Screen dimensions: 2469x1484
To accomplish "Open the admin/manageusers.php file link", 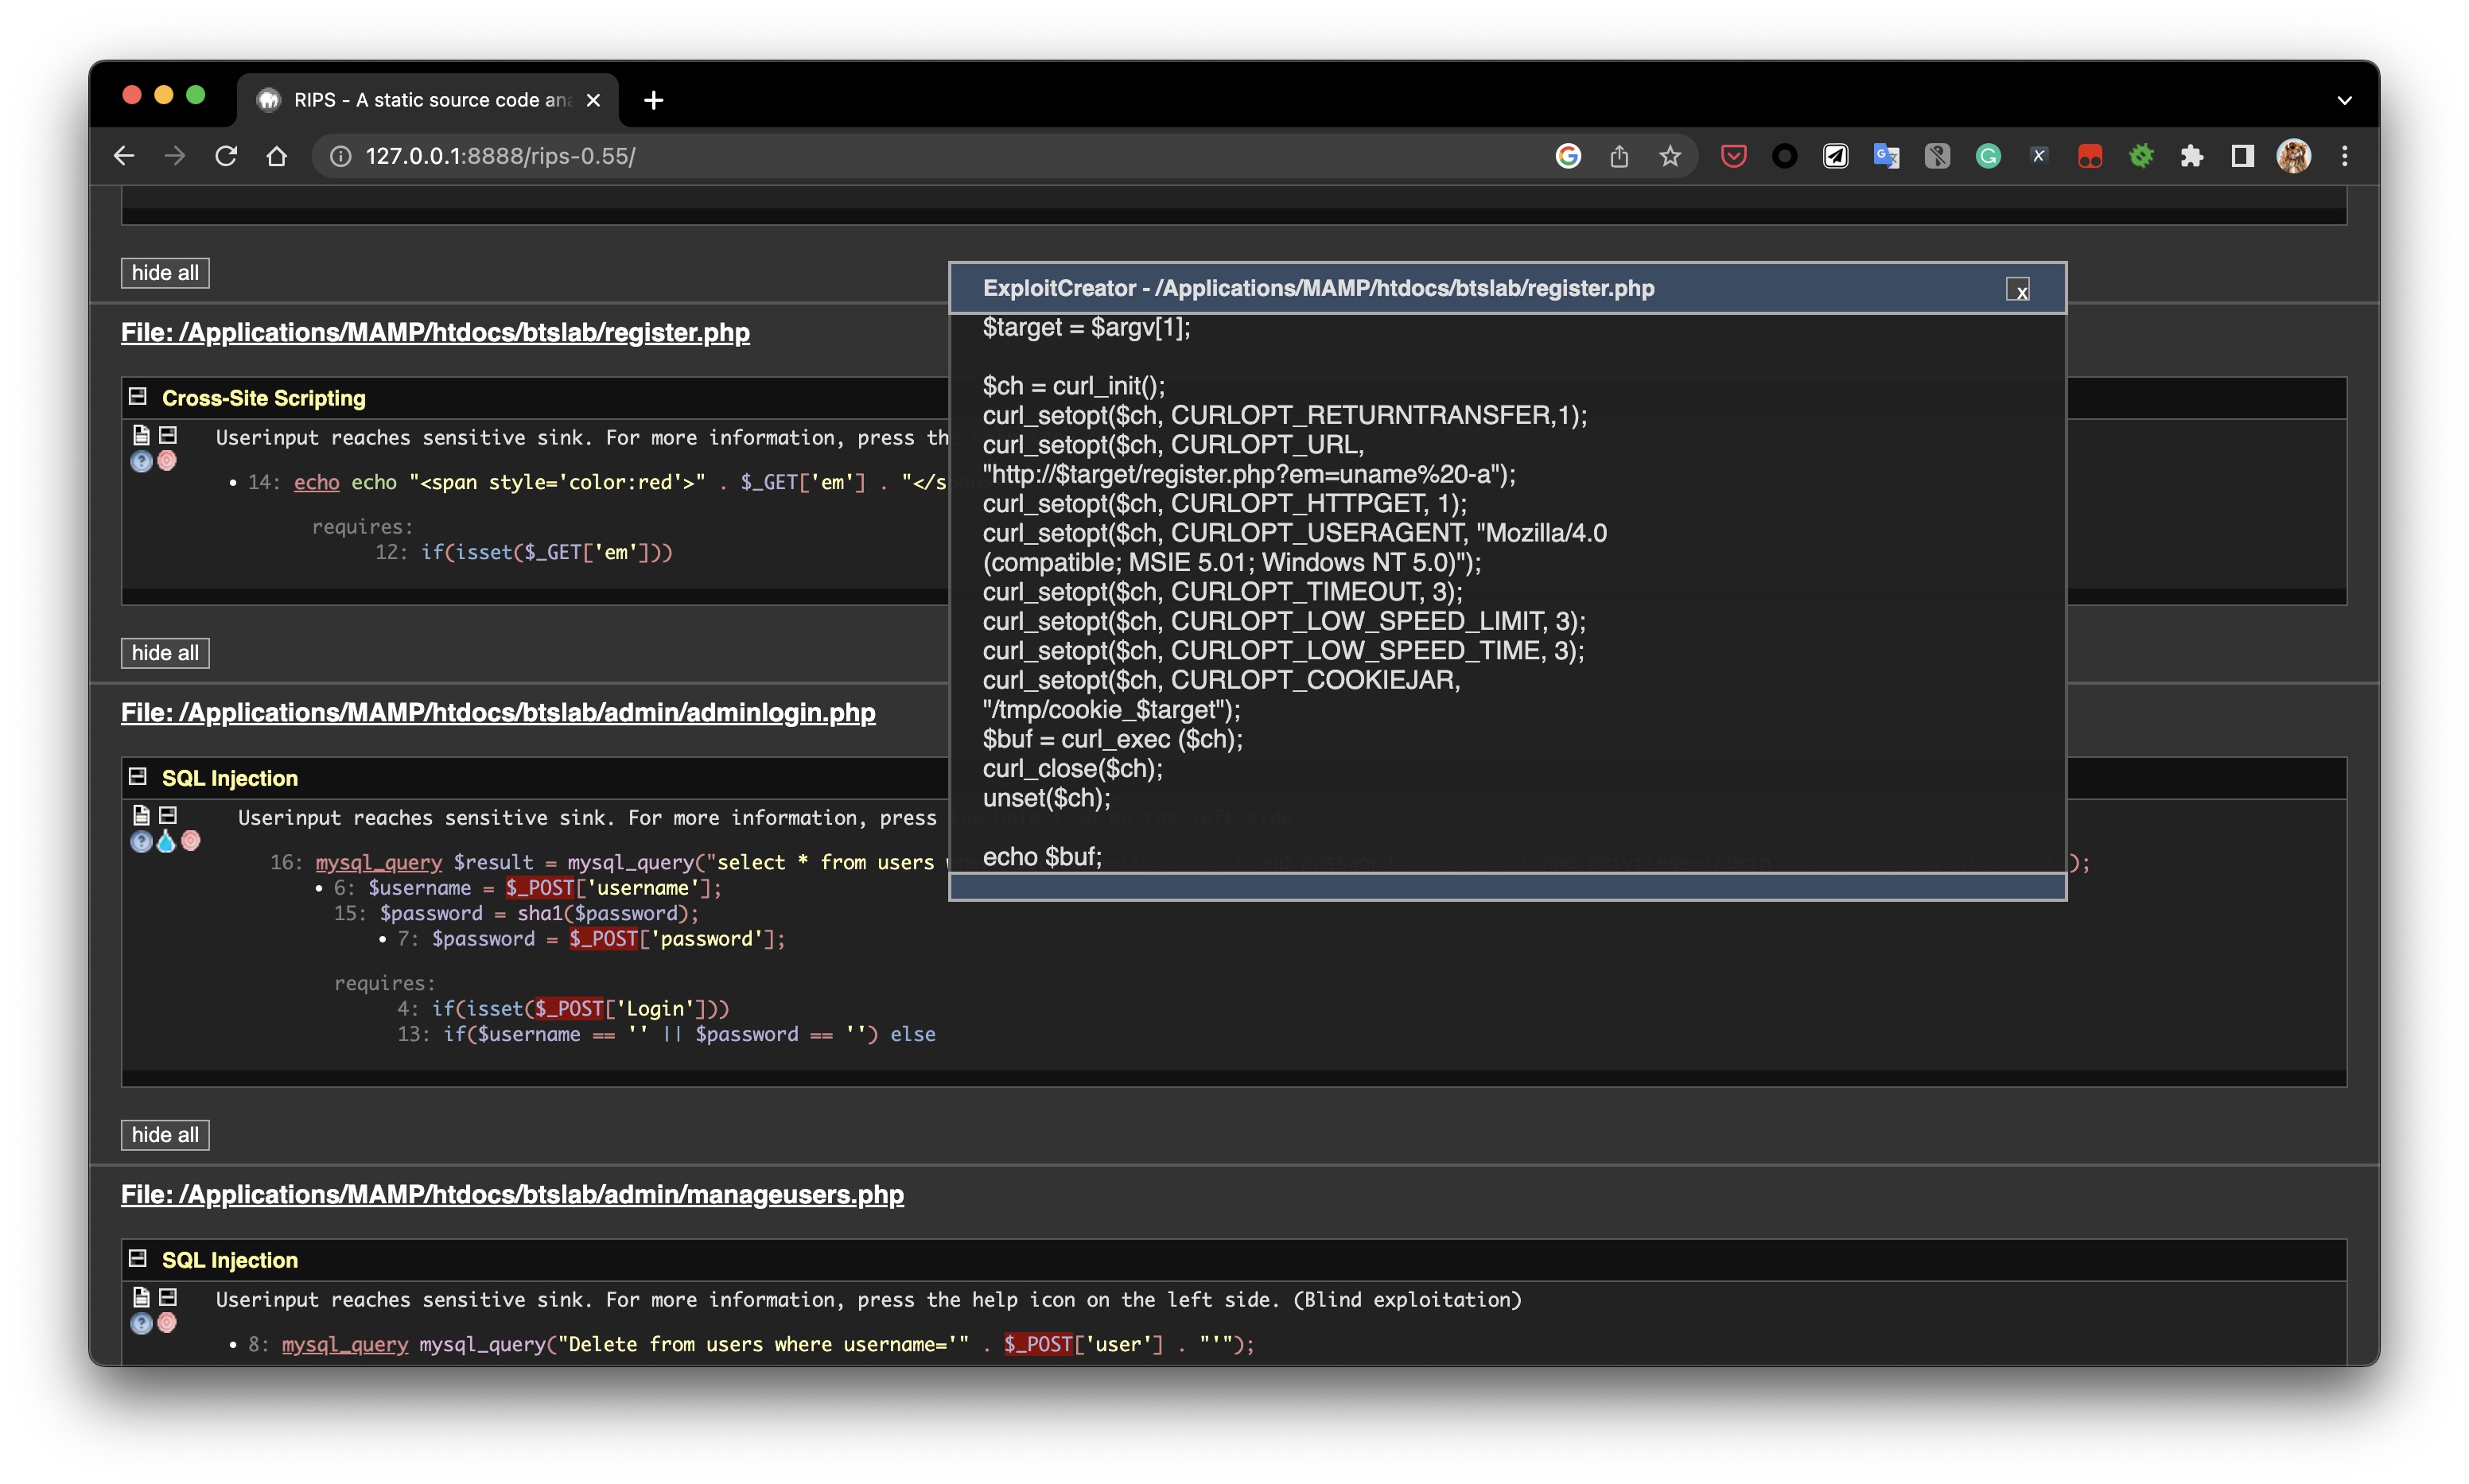I will coord(512,1194).
